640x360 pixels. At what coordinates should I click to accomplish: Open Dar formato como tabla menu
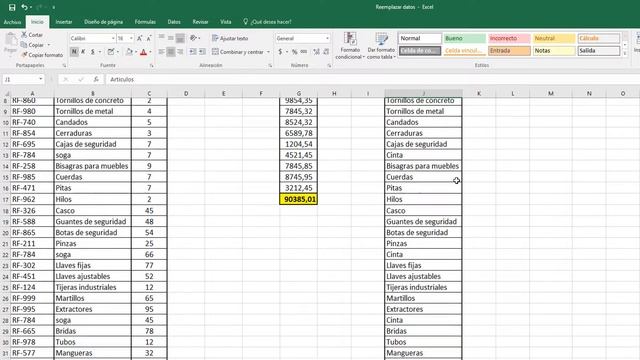381,46
